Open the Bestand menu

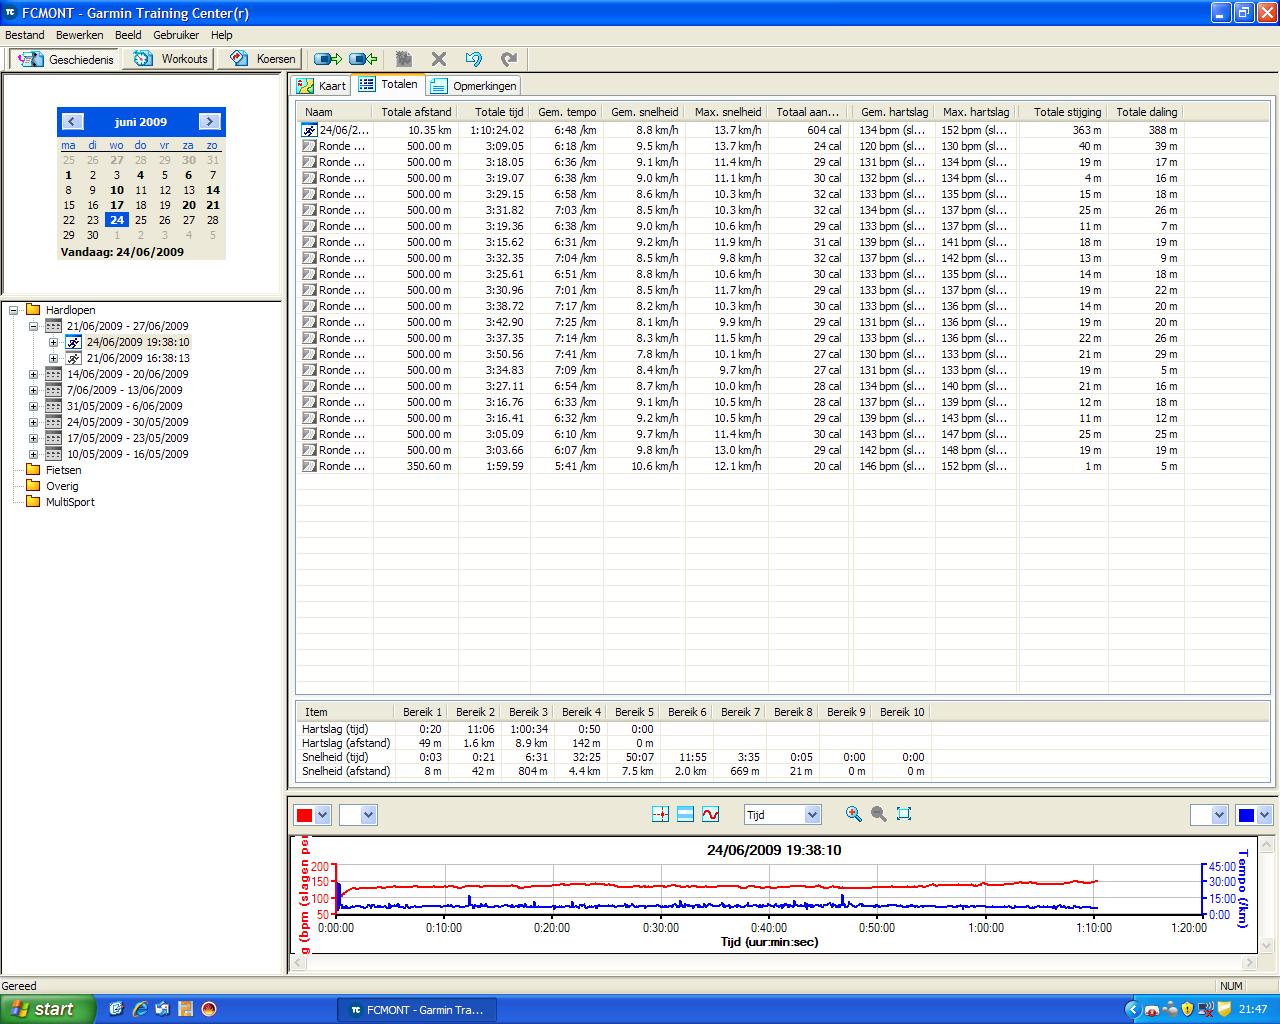pyautogui.click(x=25, y=35)
